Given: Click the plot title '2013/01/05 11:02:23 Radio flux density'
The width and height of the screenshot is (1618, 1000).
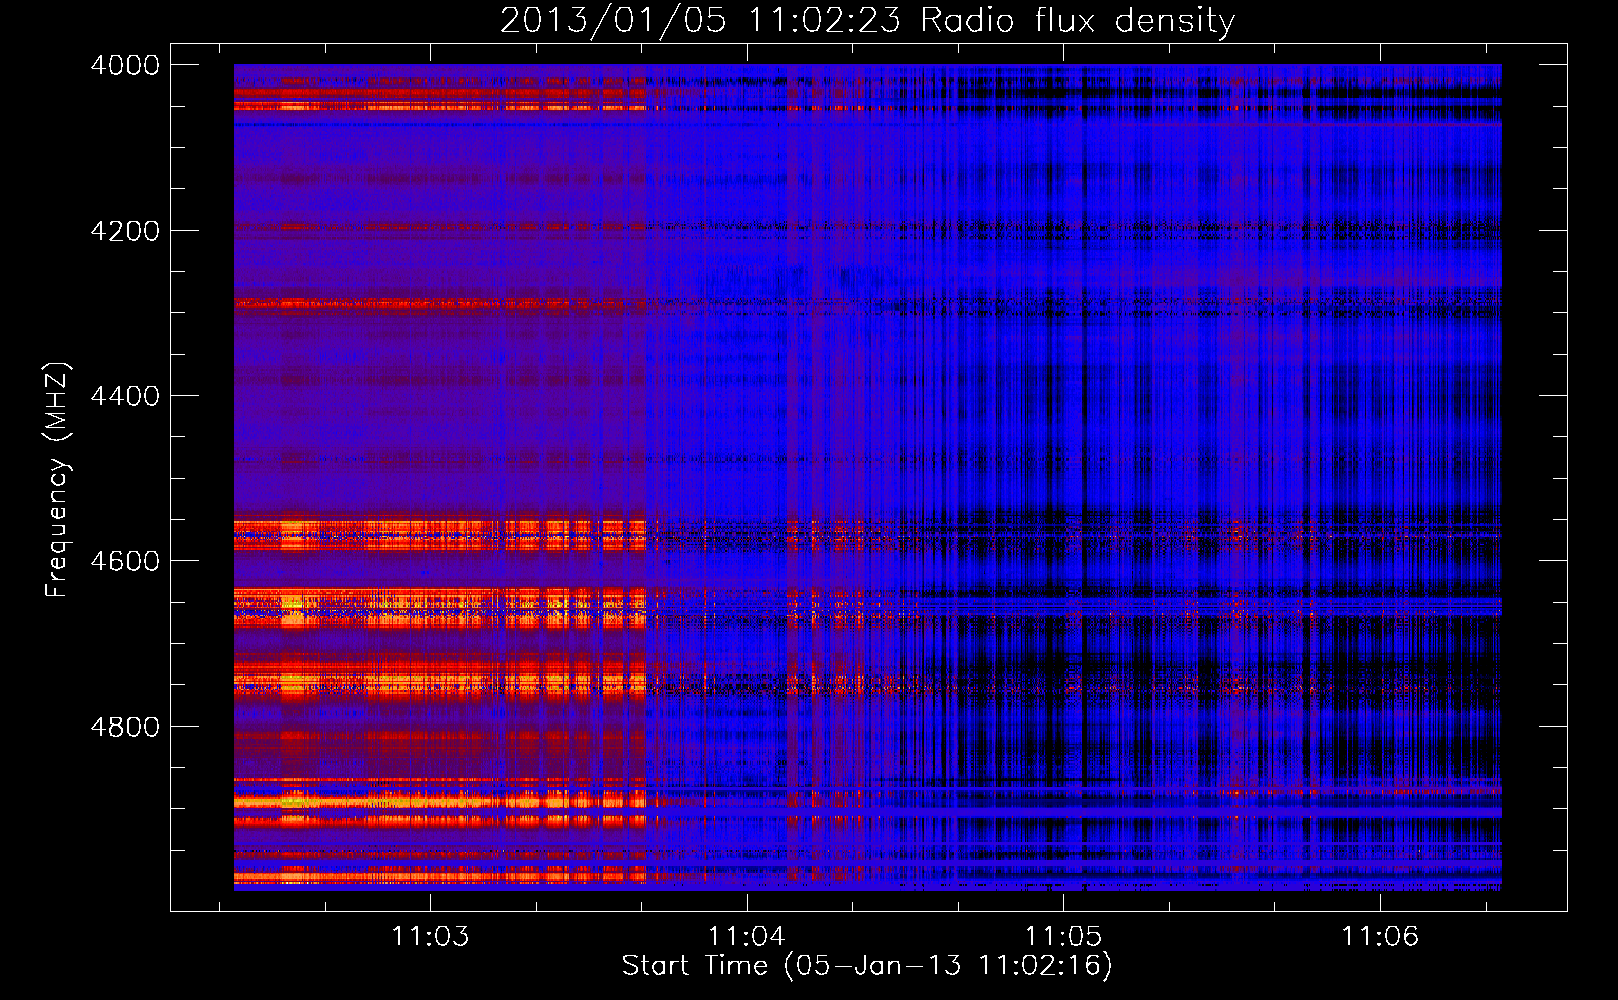Looking at the screenshot, I should [867, 21].
